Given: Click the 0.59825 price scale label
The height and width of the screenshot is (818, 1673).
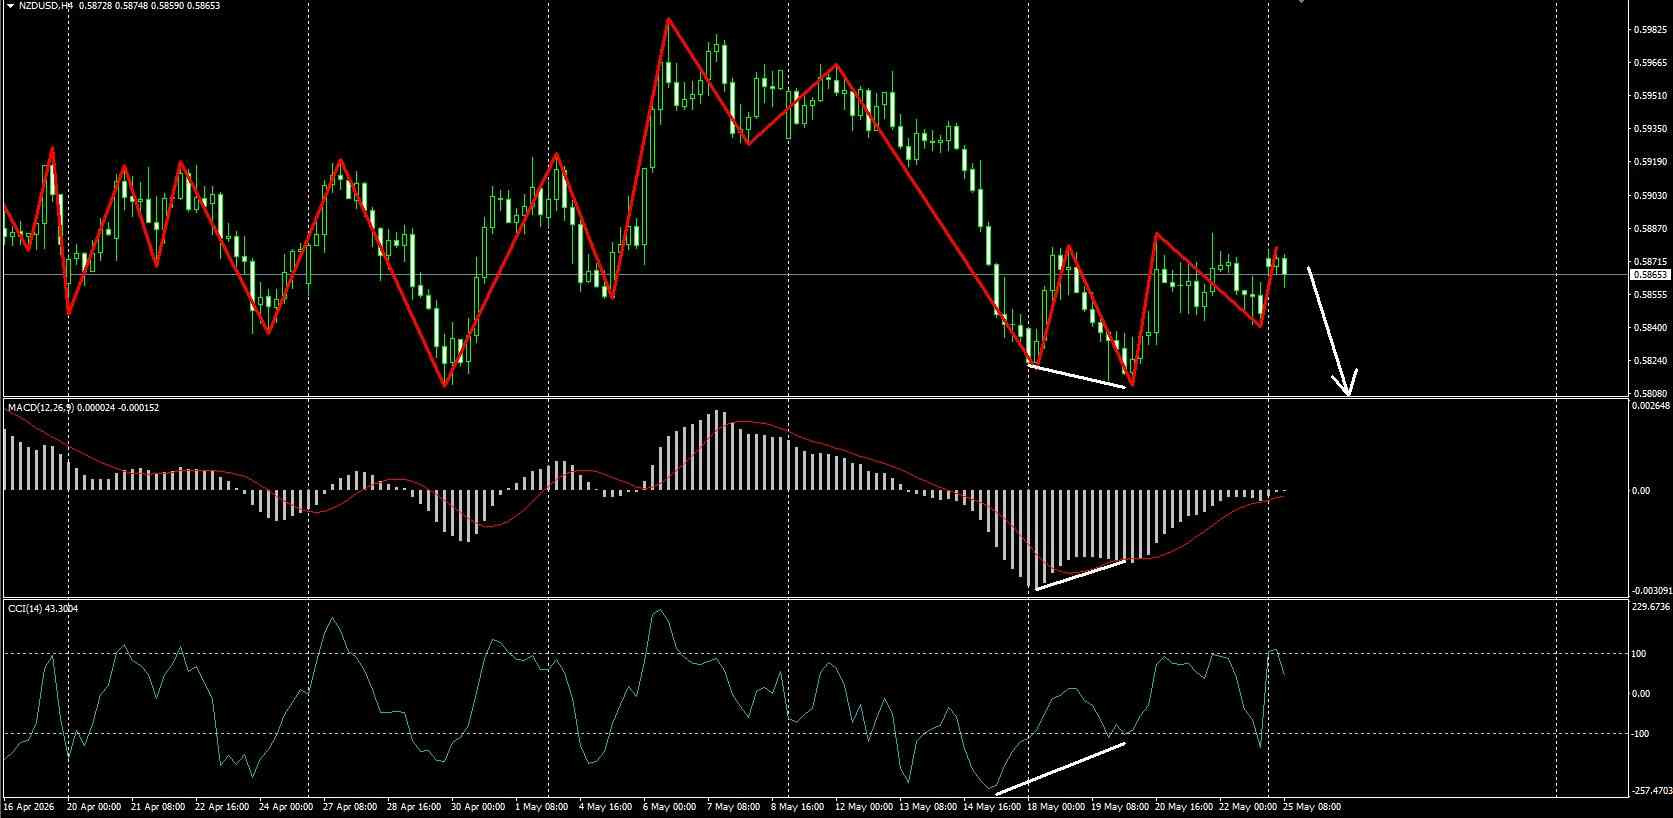Looking at the screenshot, I should [1650, 30].
